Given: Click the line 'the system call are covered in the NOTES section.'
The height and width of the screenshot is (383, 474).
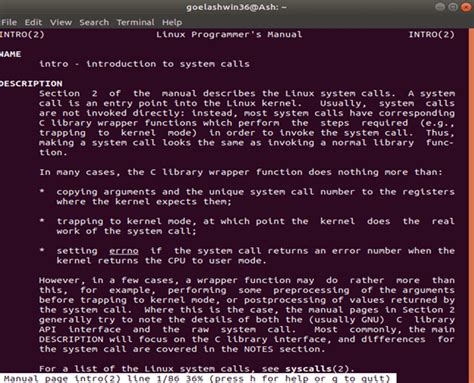Looking at the screenshot, I should tap(182, 349).
